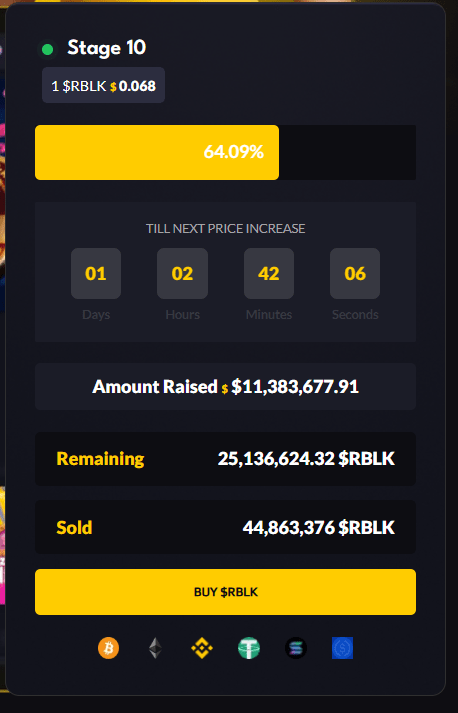Click the Days countdown box showing 01

pos(96,274)
